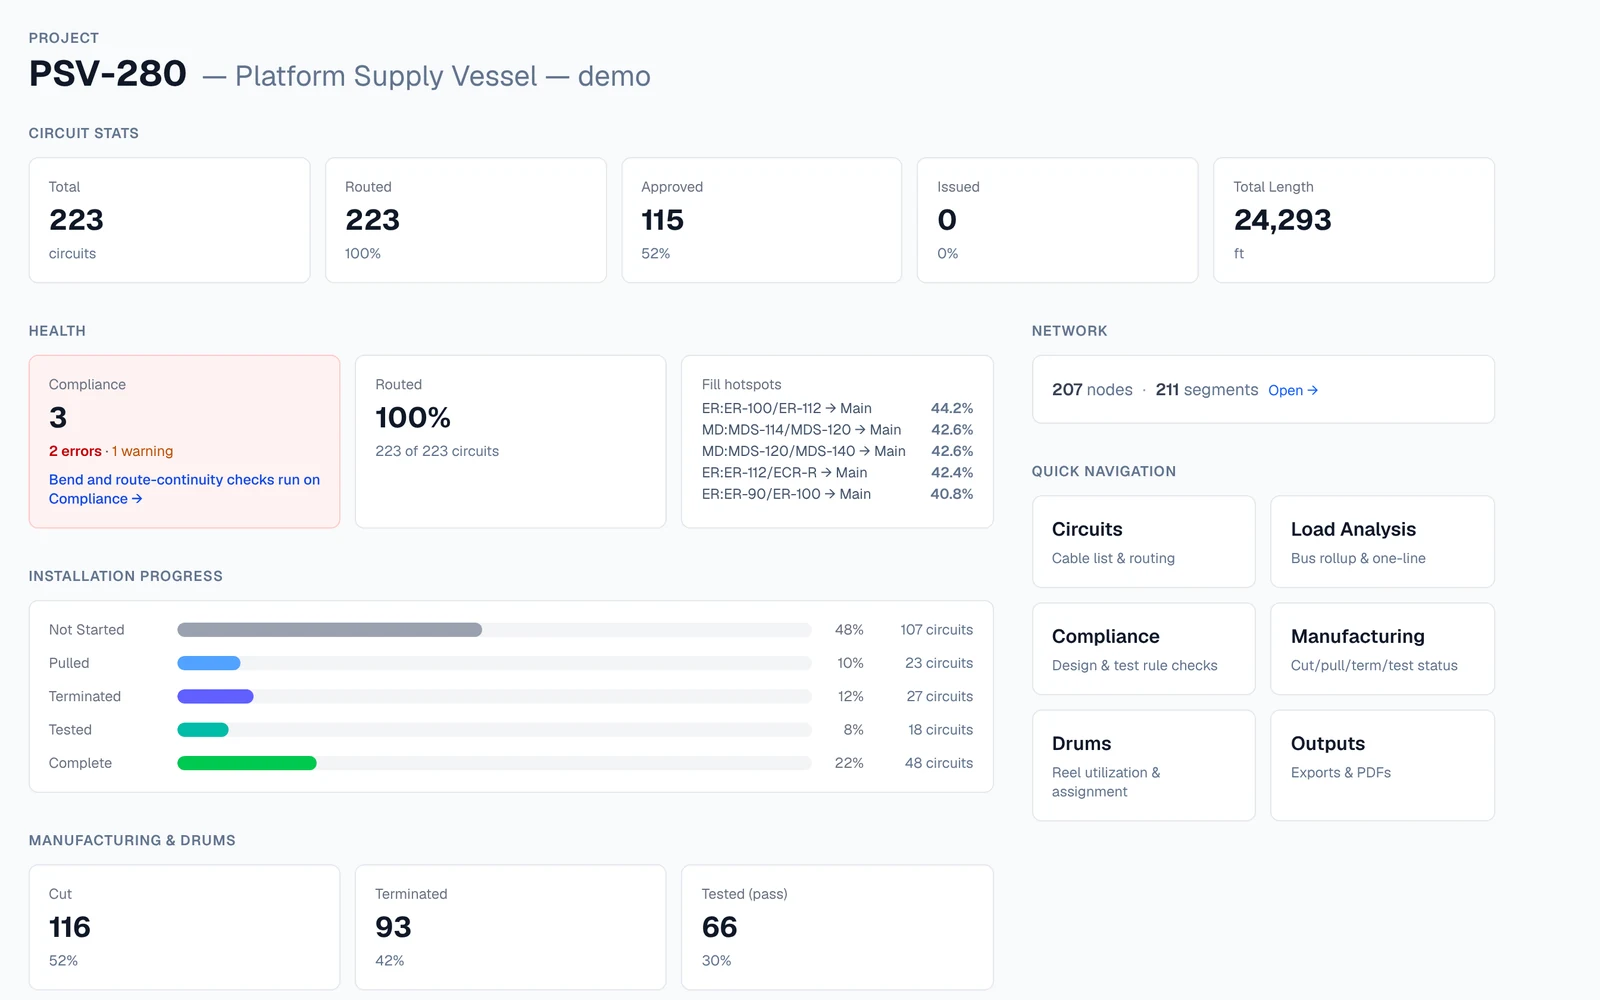Open the Outputs exports & PDFs card

[x=1382, y=766]
